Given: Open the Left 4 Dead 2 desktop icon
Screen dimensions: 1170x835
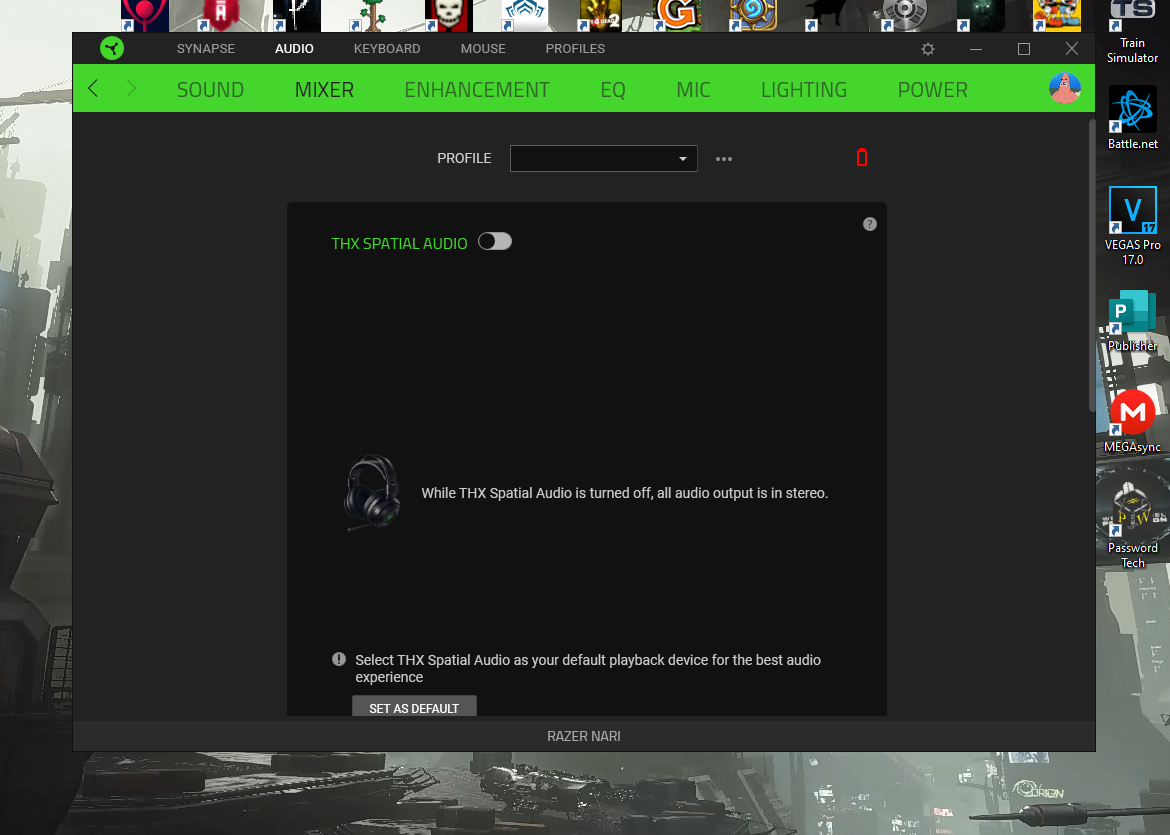Looking at the screenshot, I should (x=601, y=15).
